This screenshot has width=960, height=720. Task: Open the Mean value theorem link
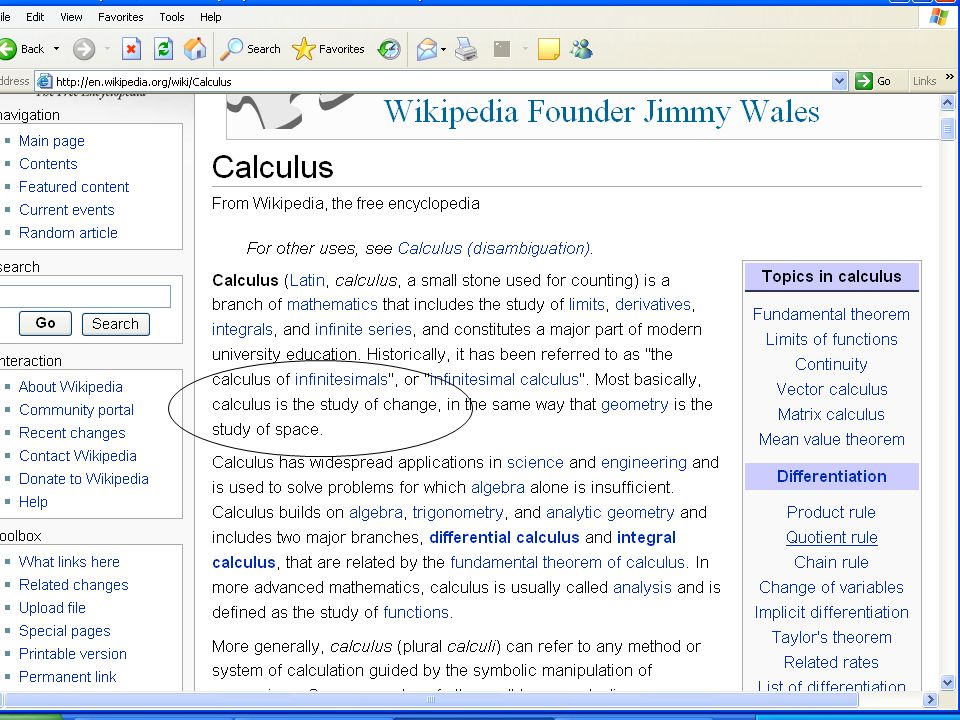coord(831,439)
